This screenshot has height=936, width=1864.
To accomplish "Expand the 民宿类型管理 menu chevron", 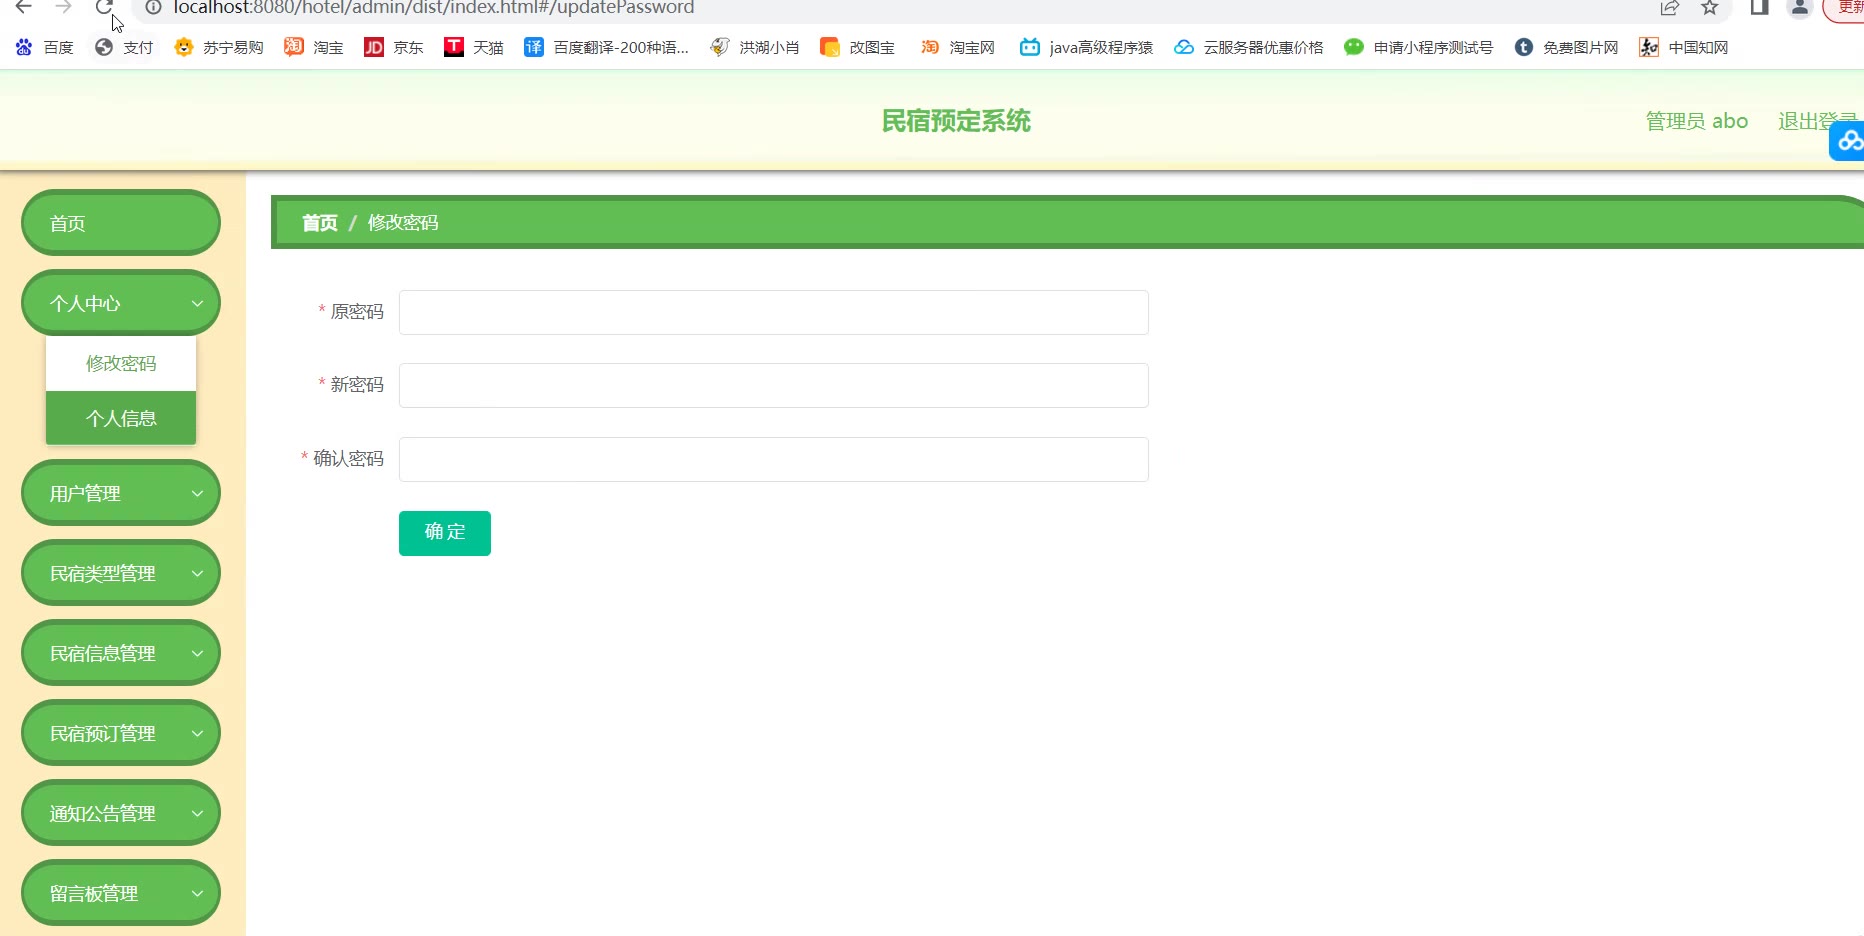I will pos(197,573).
